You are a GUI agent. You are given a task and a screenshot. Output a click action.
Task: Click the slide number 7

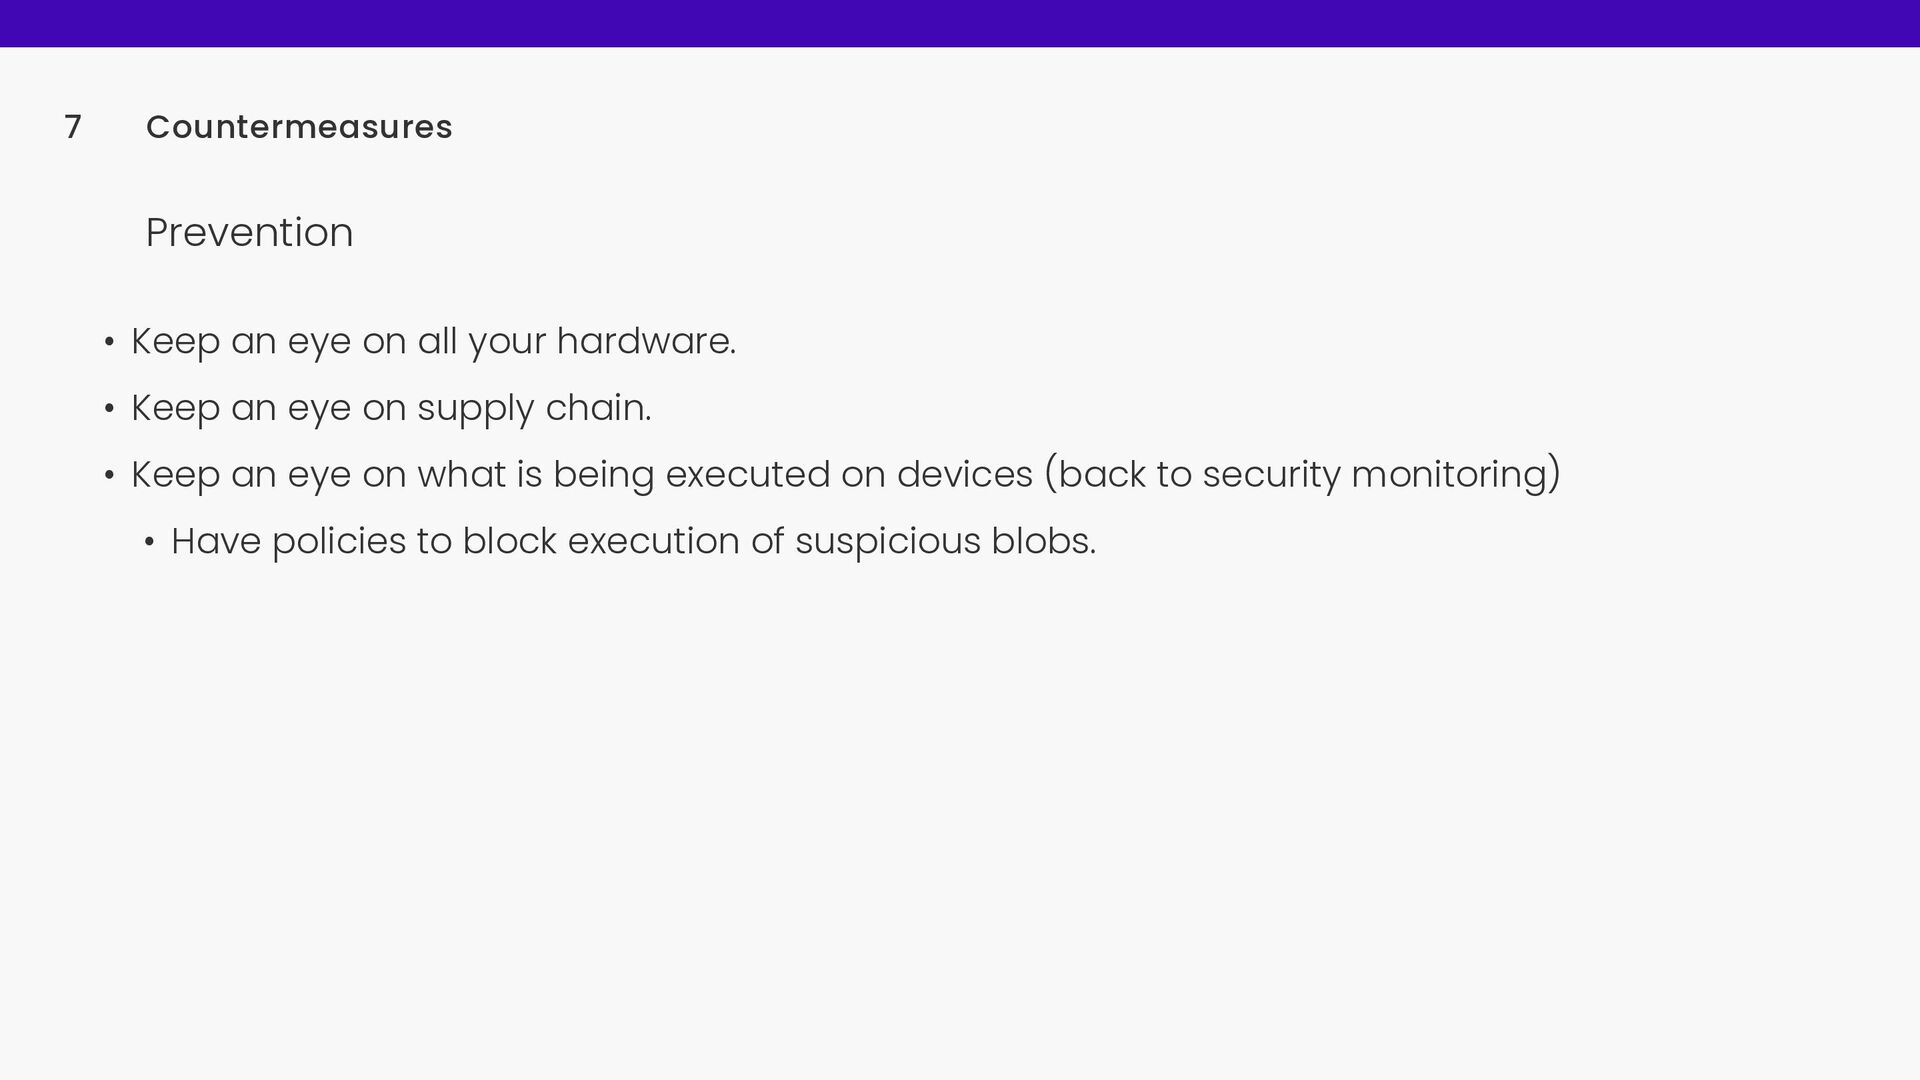click(72, 127)
